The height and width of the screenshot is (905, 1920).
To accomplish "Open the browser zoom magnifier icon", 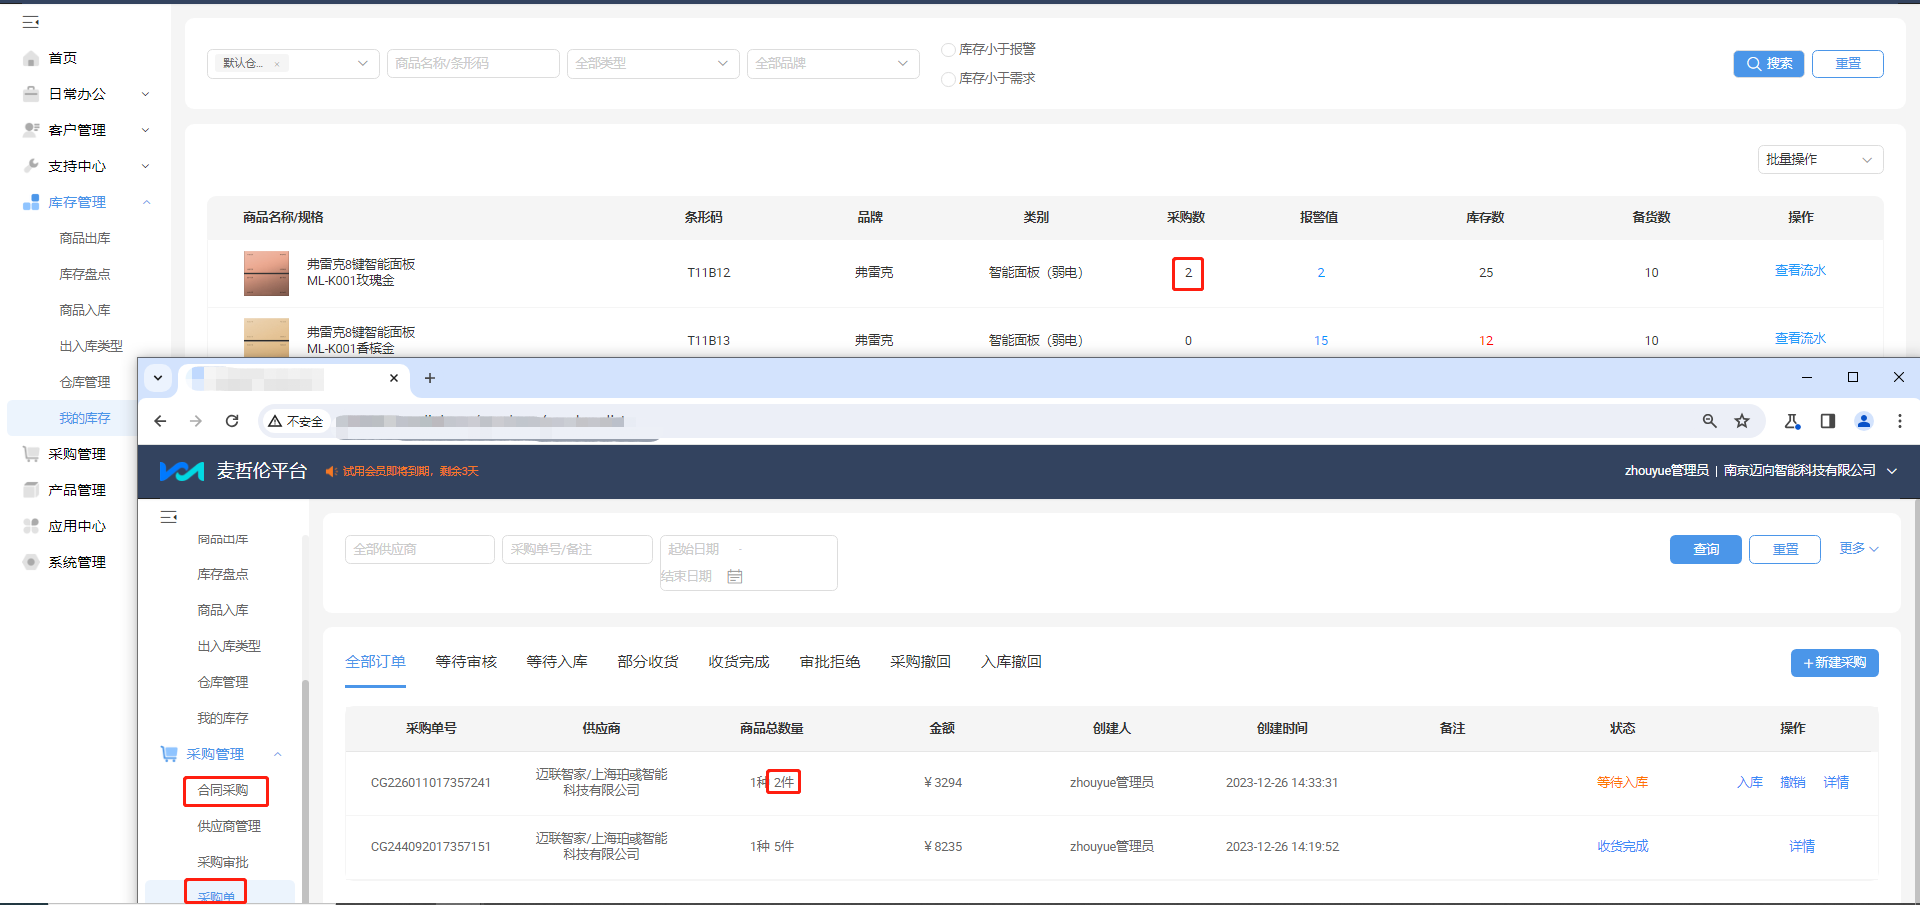I will coord(1710,421).
